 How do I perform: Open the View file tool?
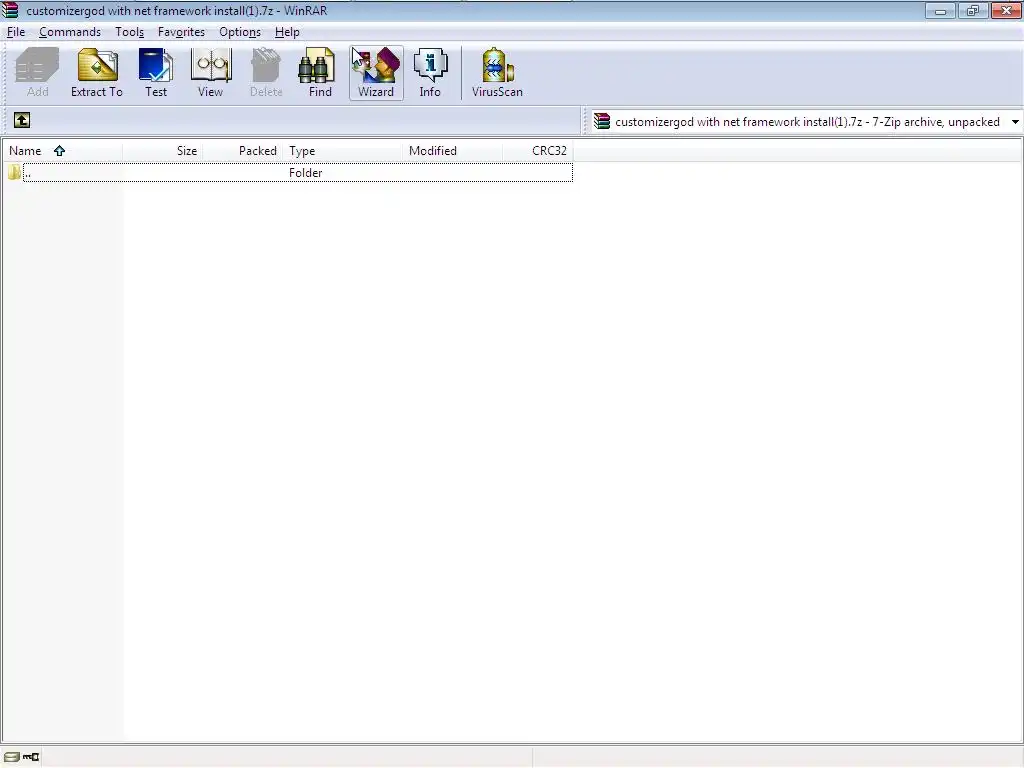(210, 72)
